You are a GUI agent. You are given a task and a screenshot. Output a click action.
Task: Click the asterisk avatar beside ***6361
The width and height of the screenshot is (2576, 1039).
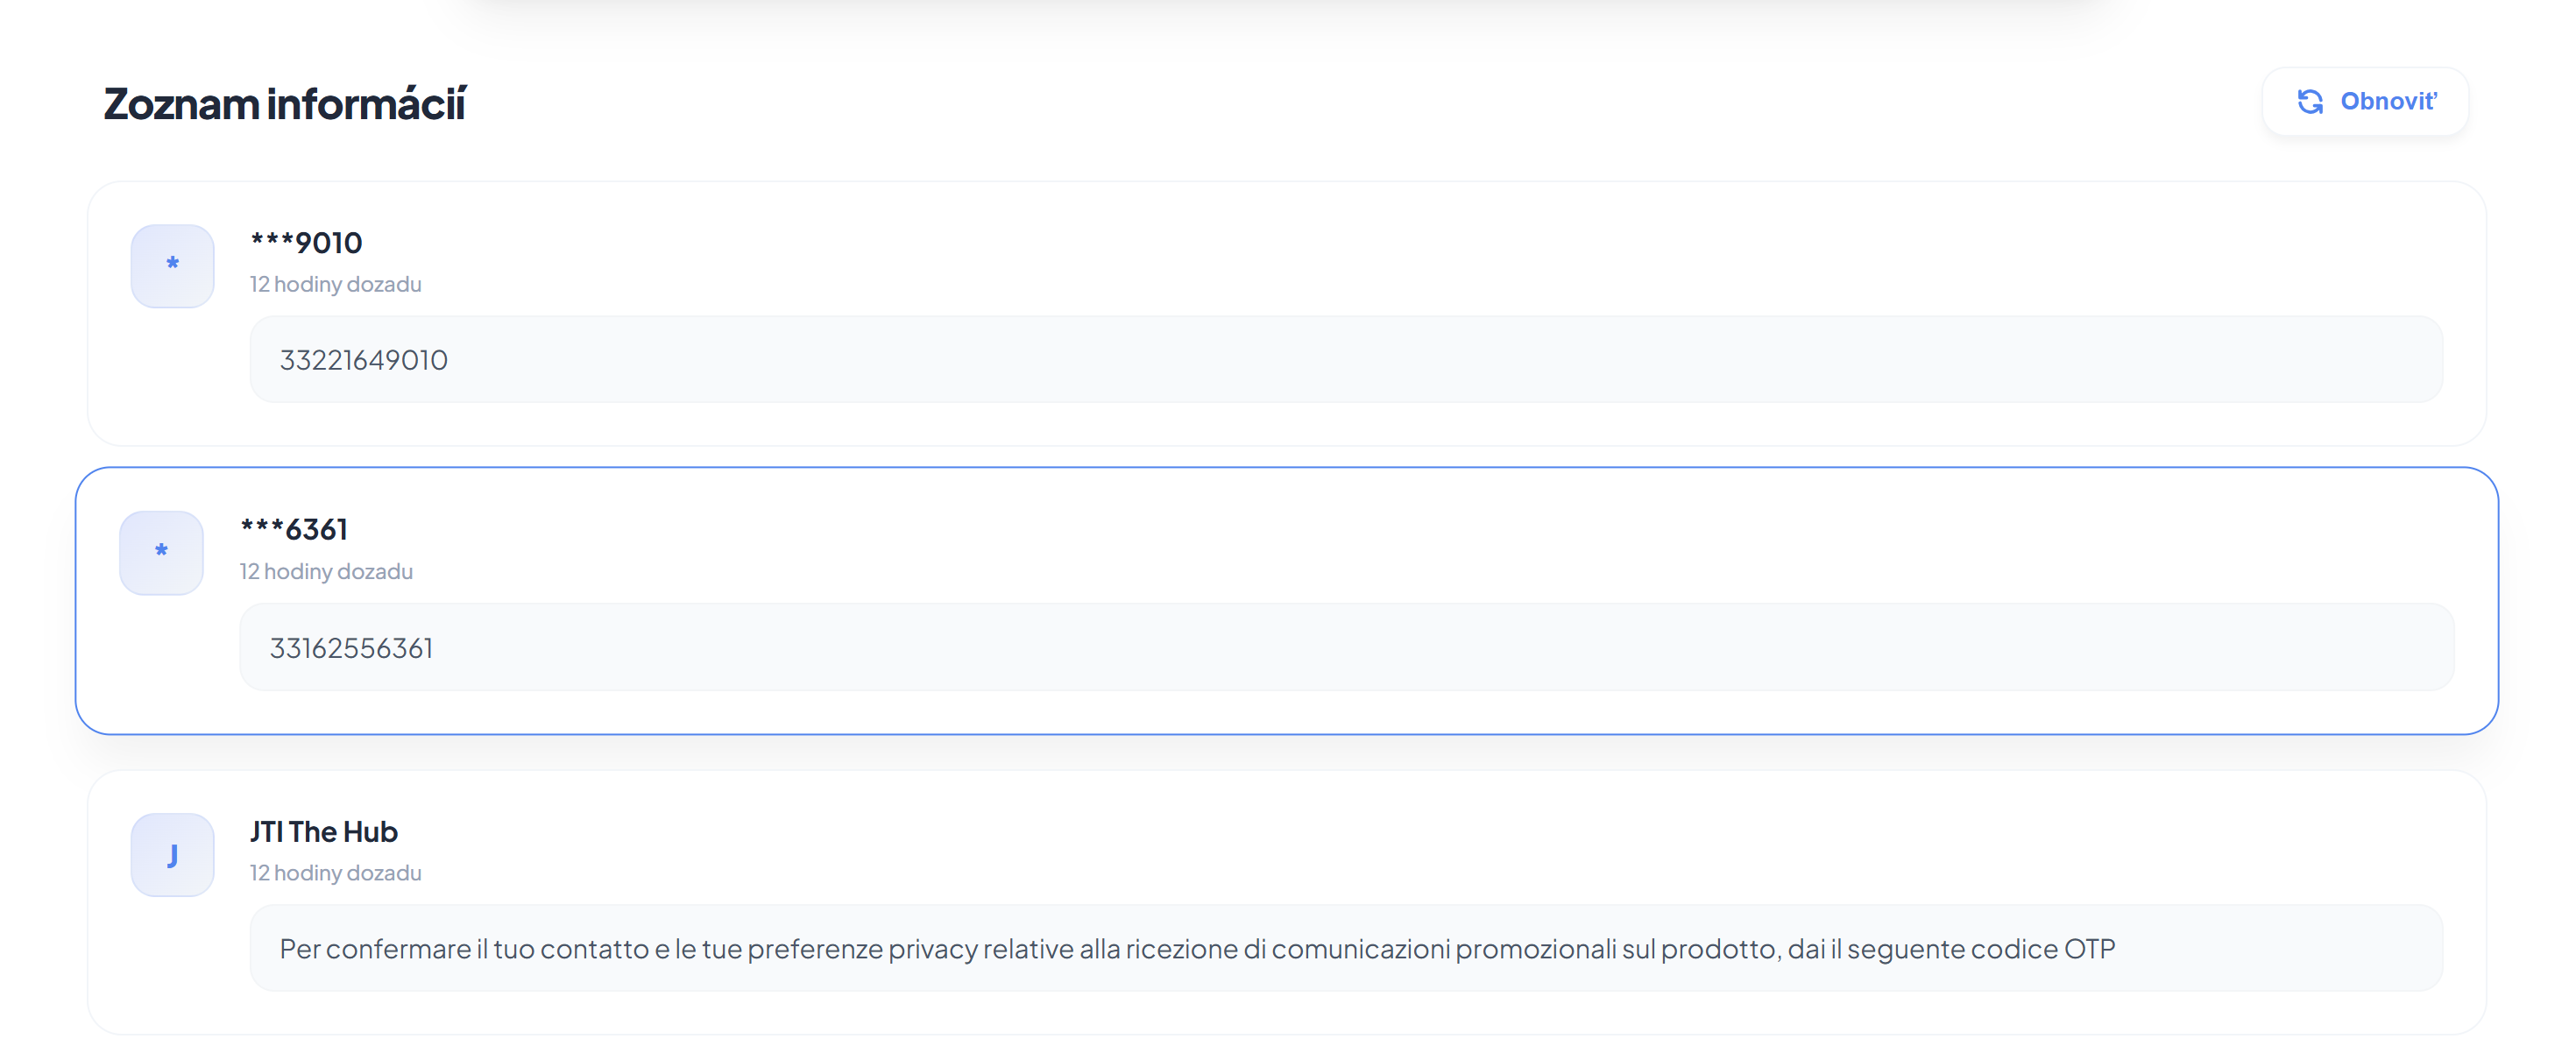[161, 553]
